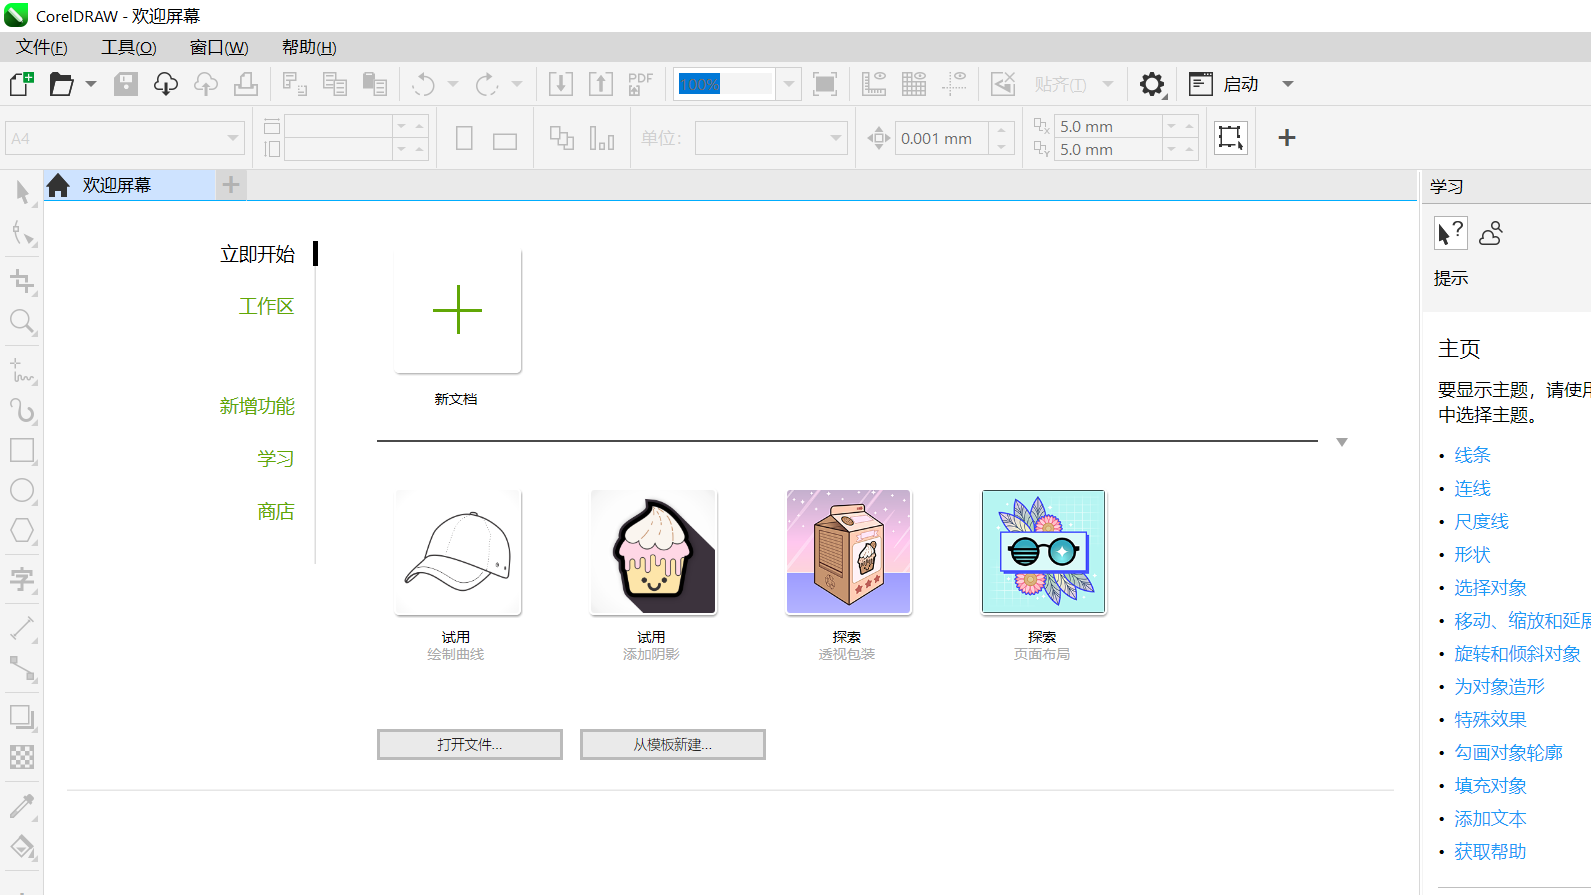Collapse the section arrow beside divider line
Viewport: 1591px width, 895px height.
pos(1342,442)
